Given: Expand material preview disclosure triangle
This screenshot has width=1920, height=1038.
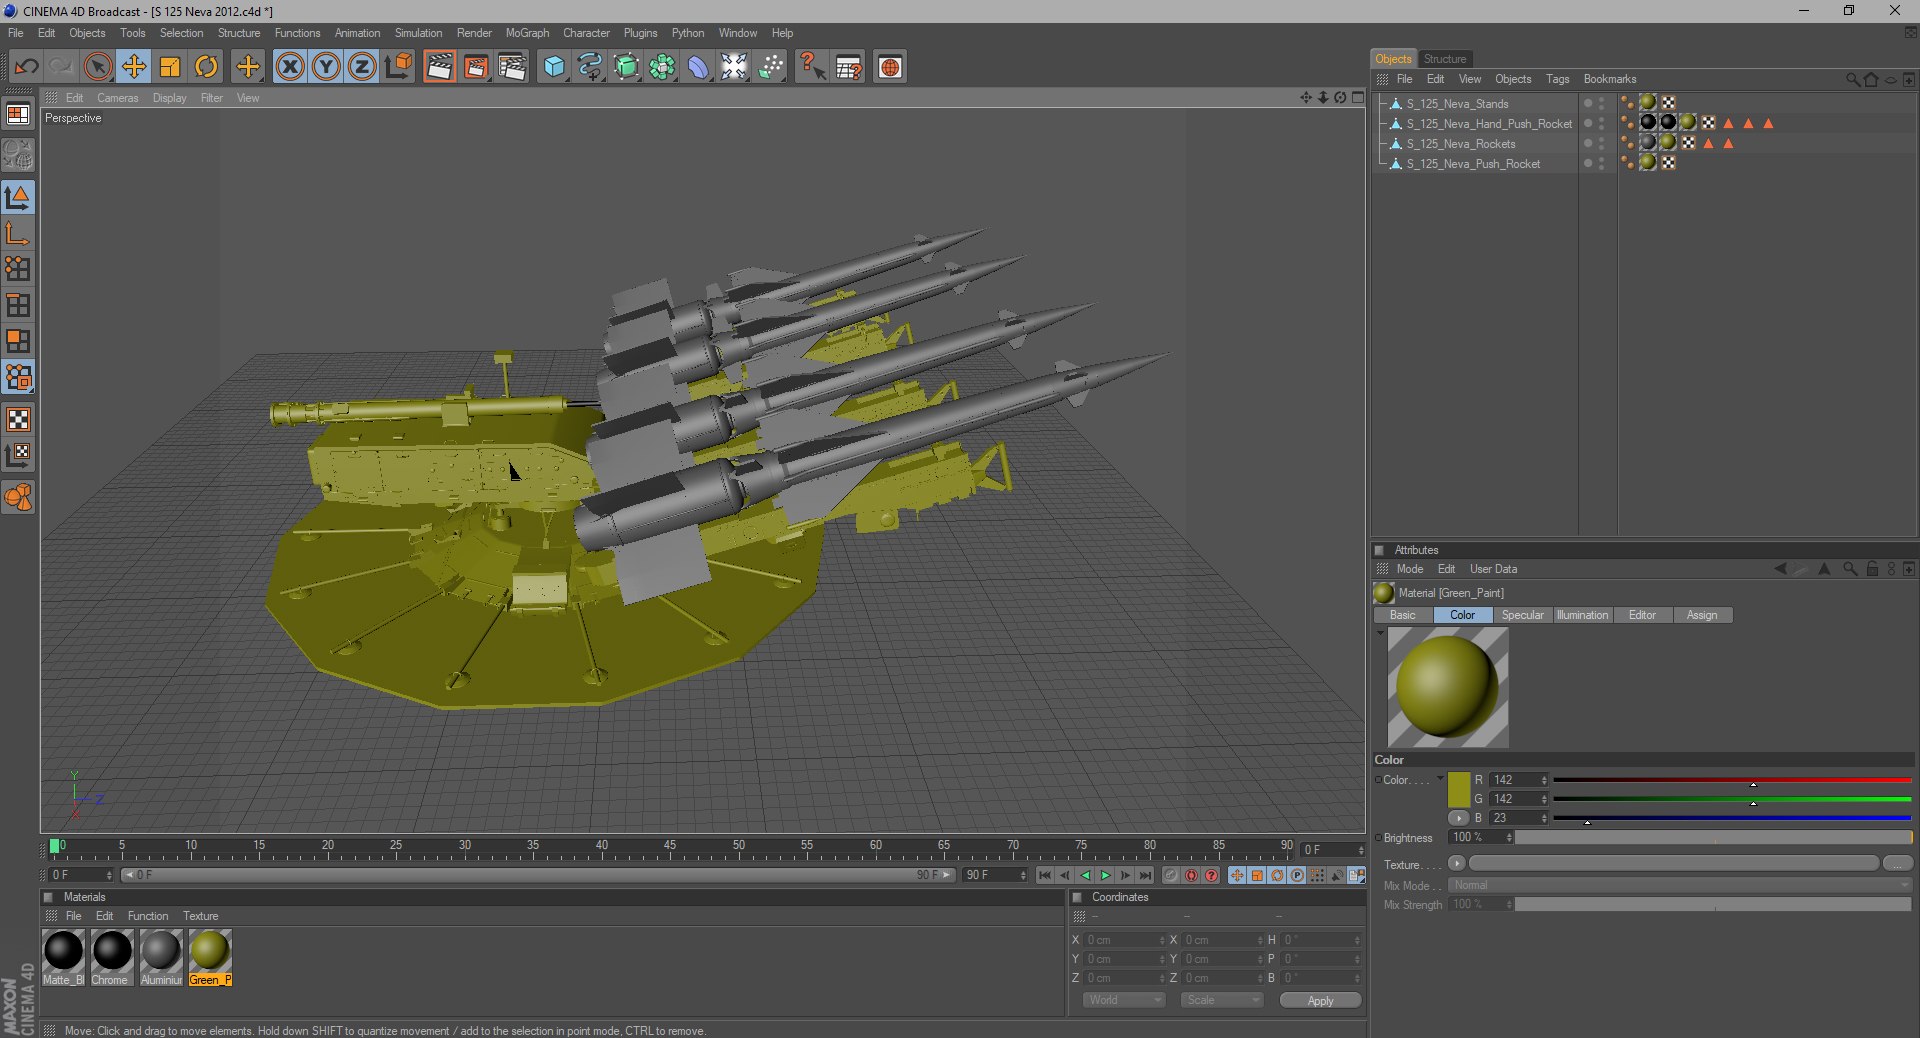Looking at the screenshot, I should click(1380, 633).
